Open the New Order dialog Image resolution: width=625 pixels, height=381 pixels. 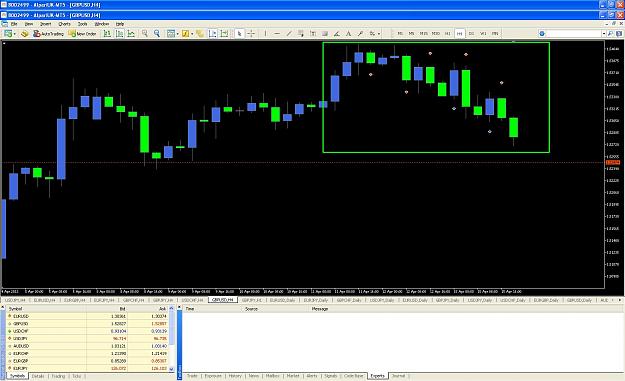[x=83, y=34]
